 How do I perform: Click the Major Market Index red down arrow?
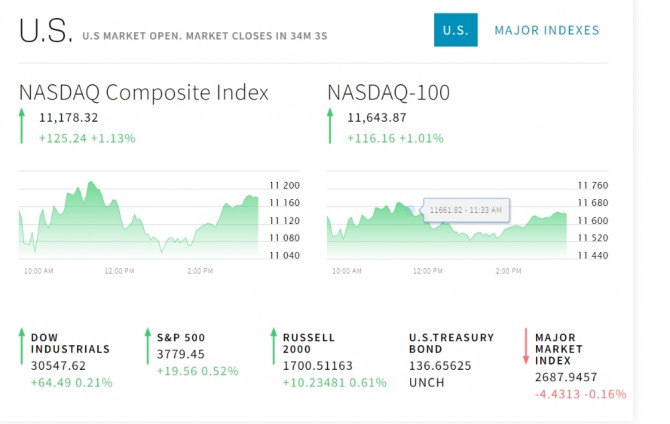click(x=527, y=346)
